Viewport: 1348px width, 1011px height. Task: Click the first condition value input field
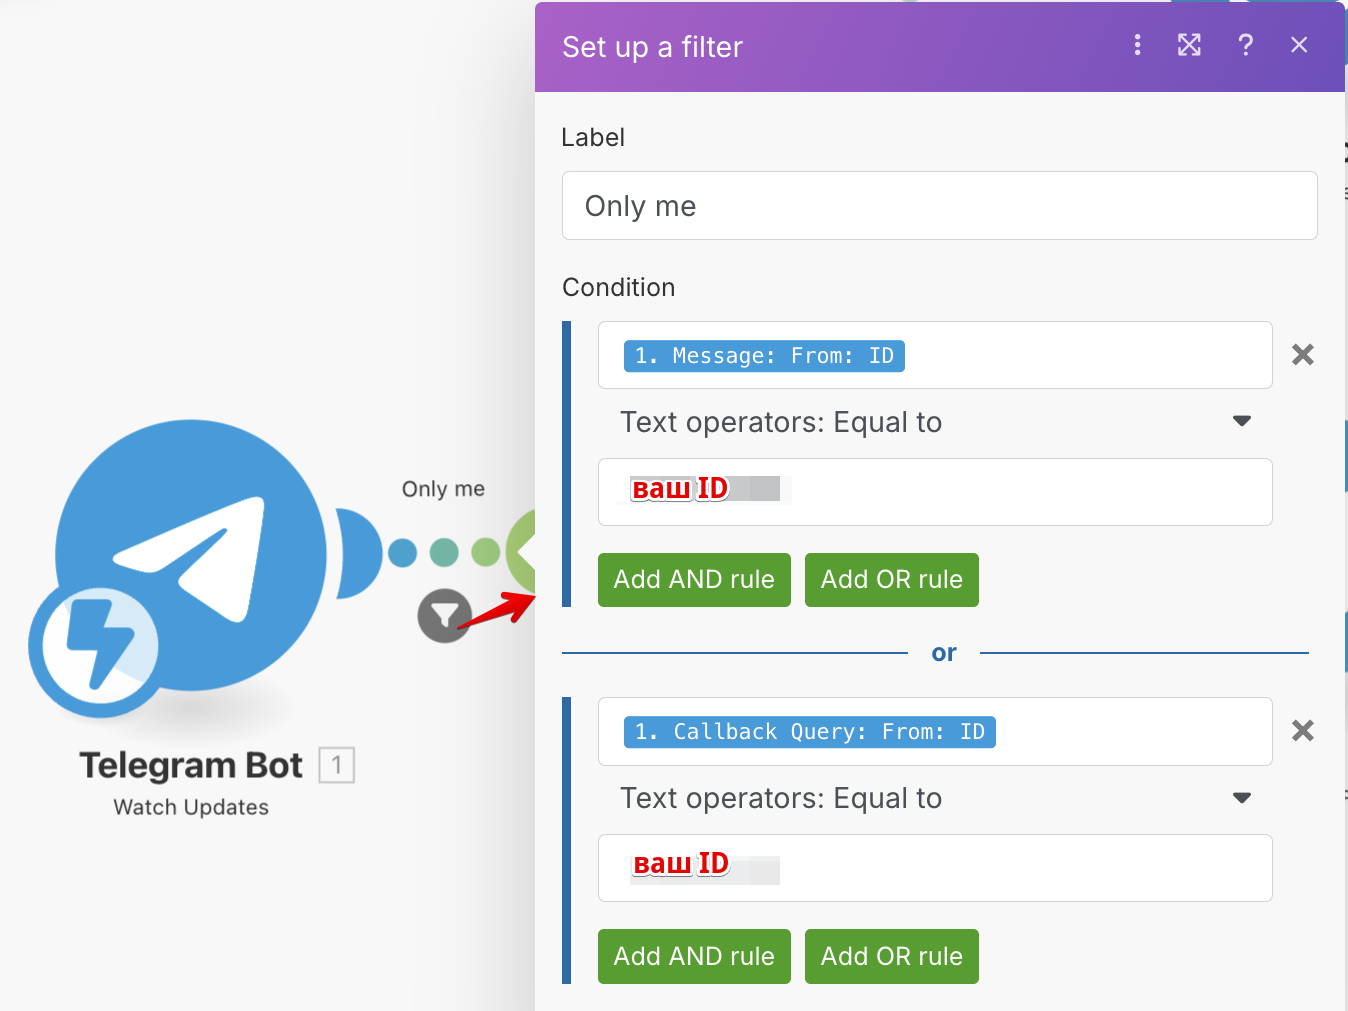pos(1000,492)
